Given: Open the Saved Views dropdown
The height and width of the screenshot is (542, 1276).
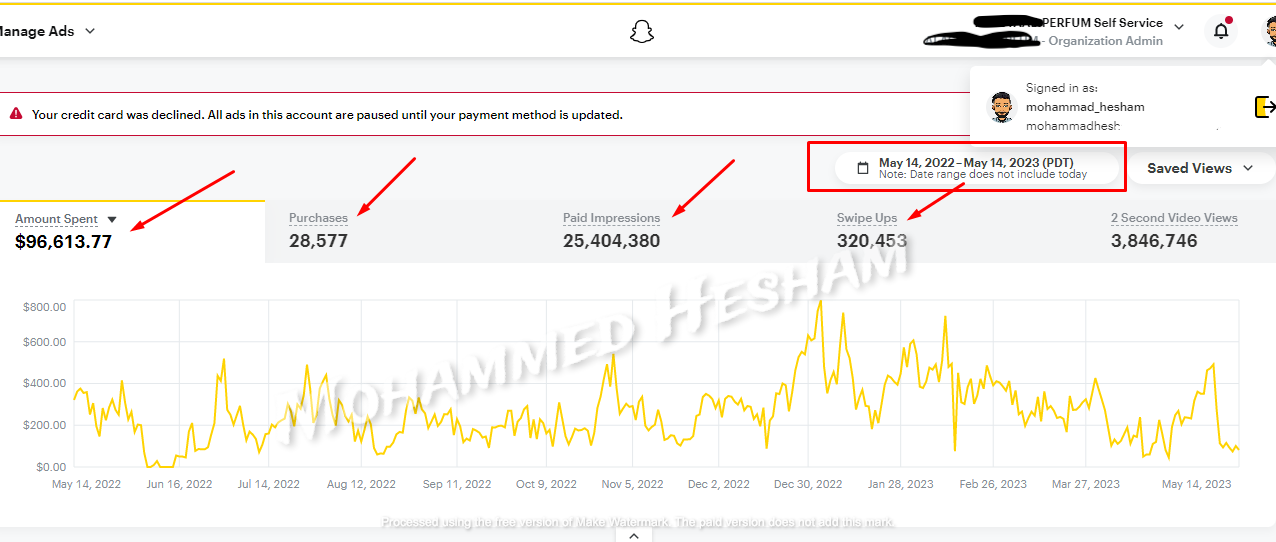Looking at the screenshot, I should tap(1199, 168).
